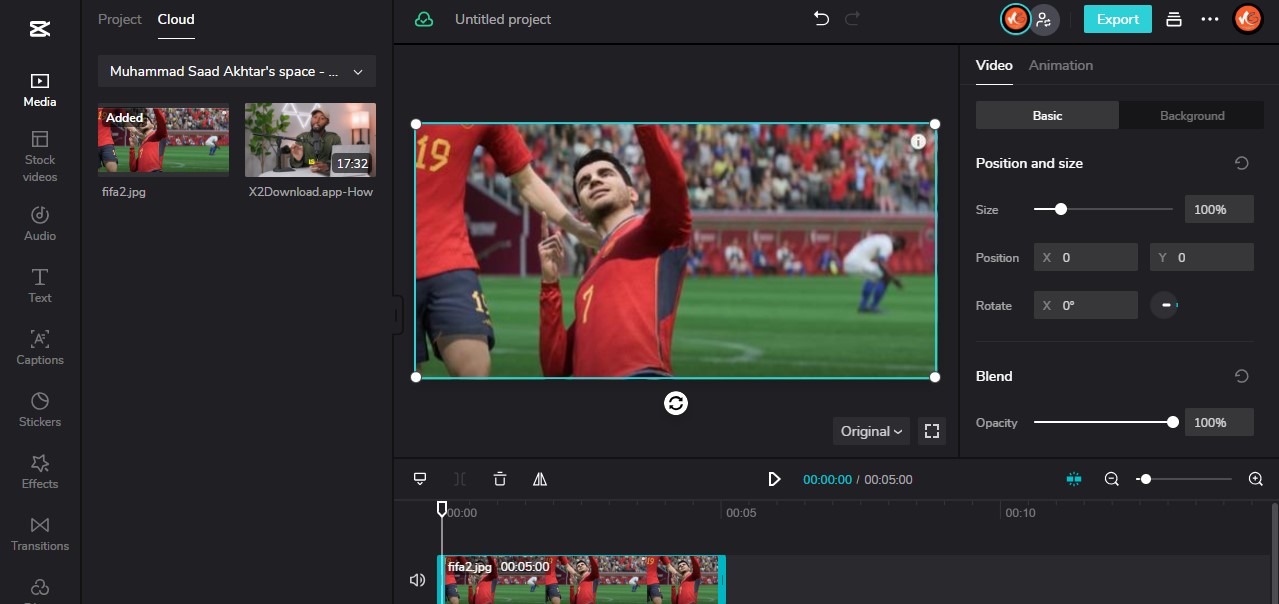Open the Text tool panel
The height and width of the screenshot is (604, 1279).
click(40, 286)
